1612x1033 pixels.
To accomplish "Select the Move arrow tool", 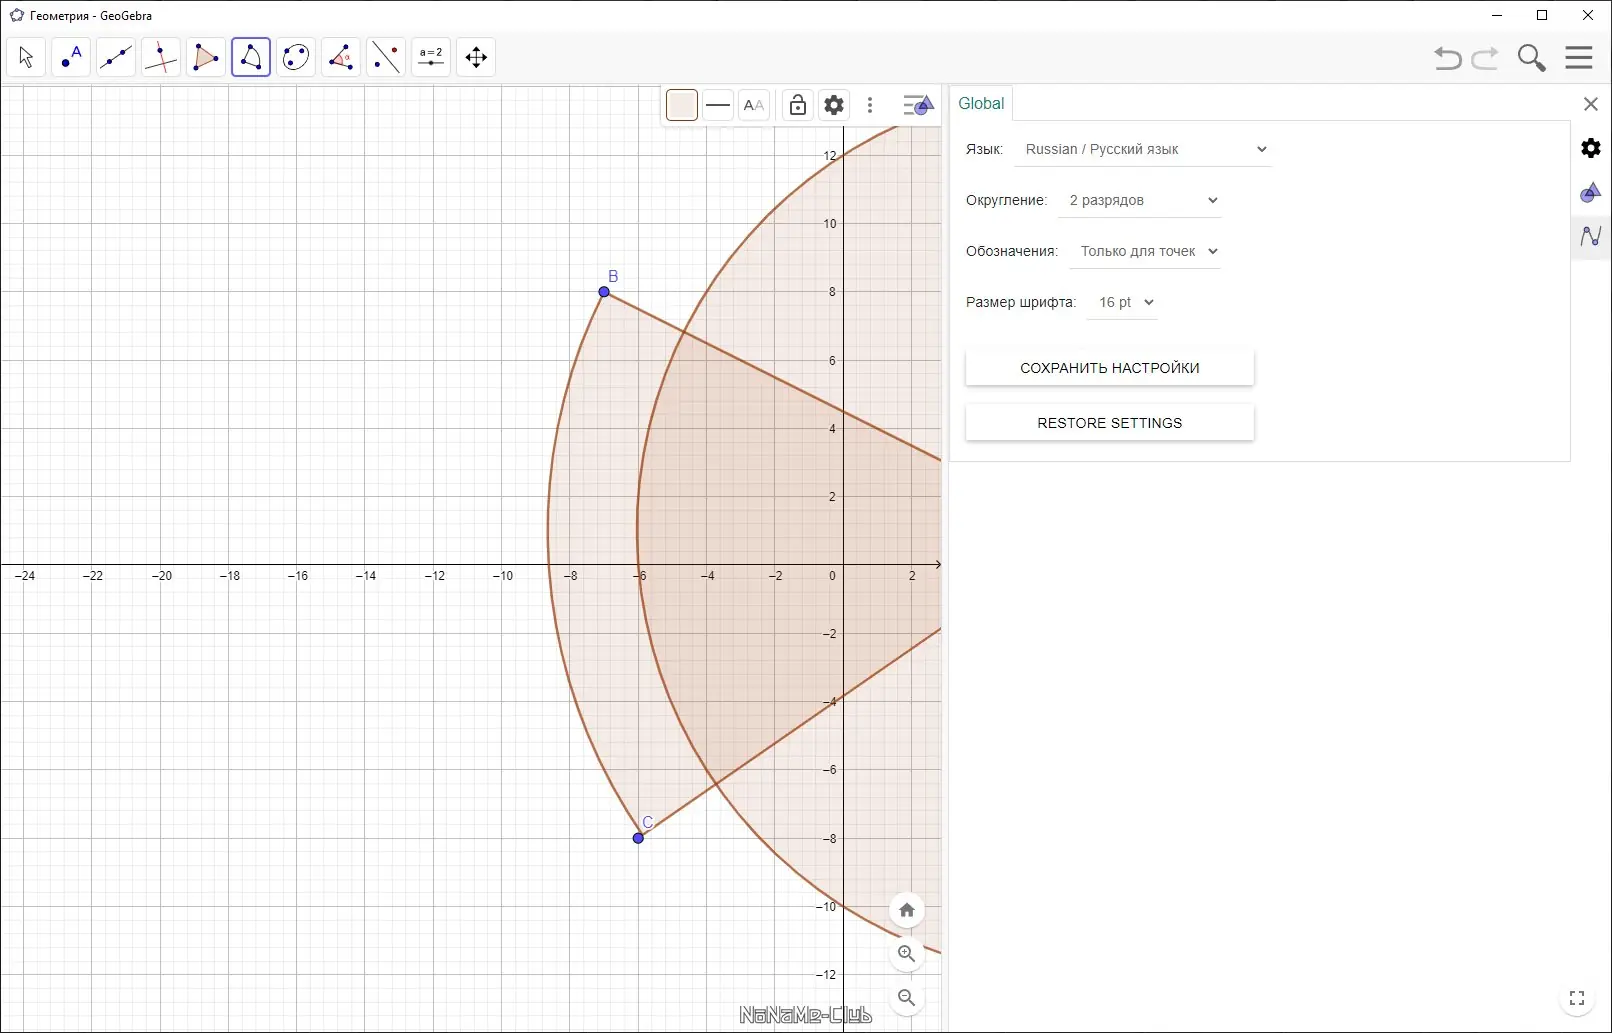I will coord(26,57).
